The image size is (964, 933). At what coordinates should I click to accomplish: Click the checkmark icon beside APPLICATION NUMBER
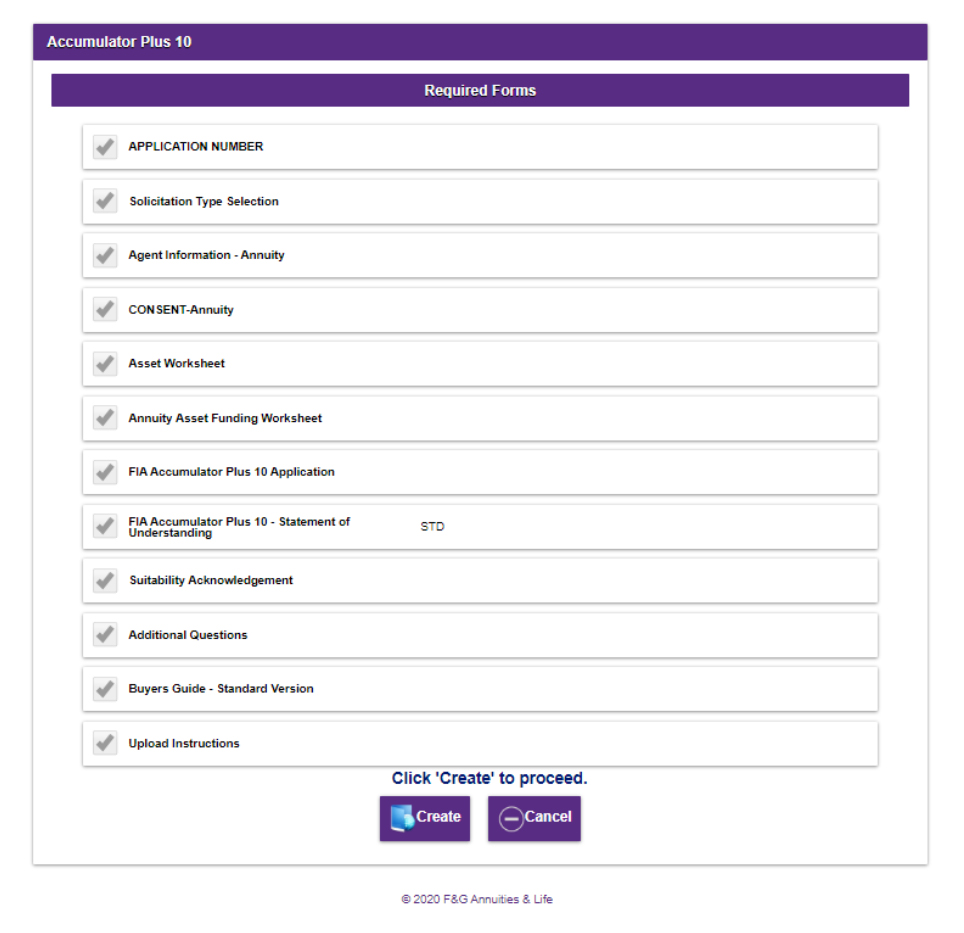coord(105,146)
